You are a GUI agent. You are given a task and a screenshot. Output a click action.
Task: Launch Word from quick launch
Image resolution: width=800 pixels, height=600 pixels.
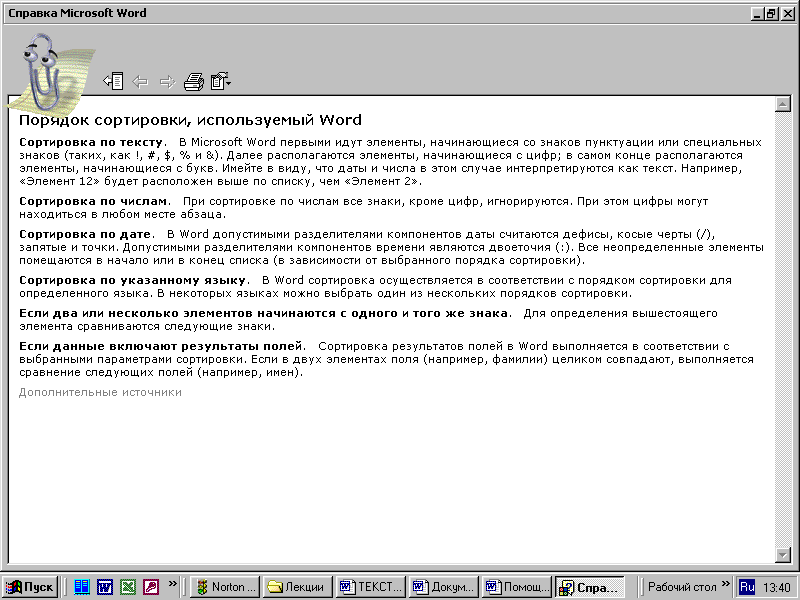(x=105, y=587)
